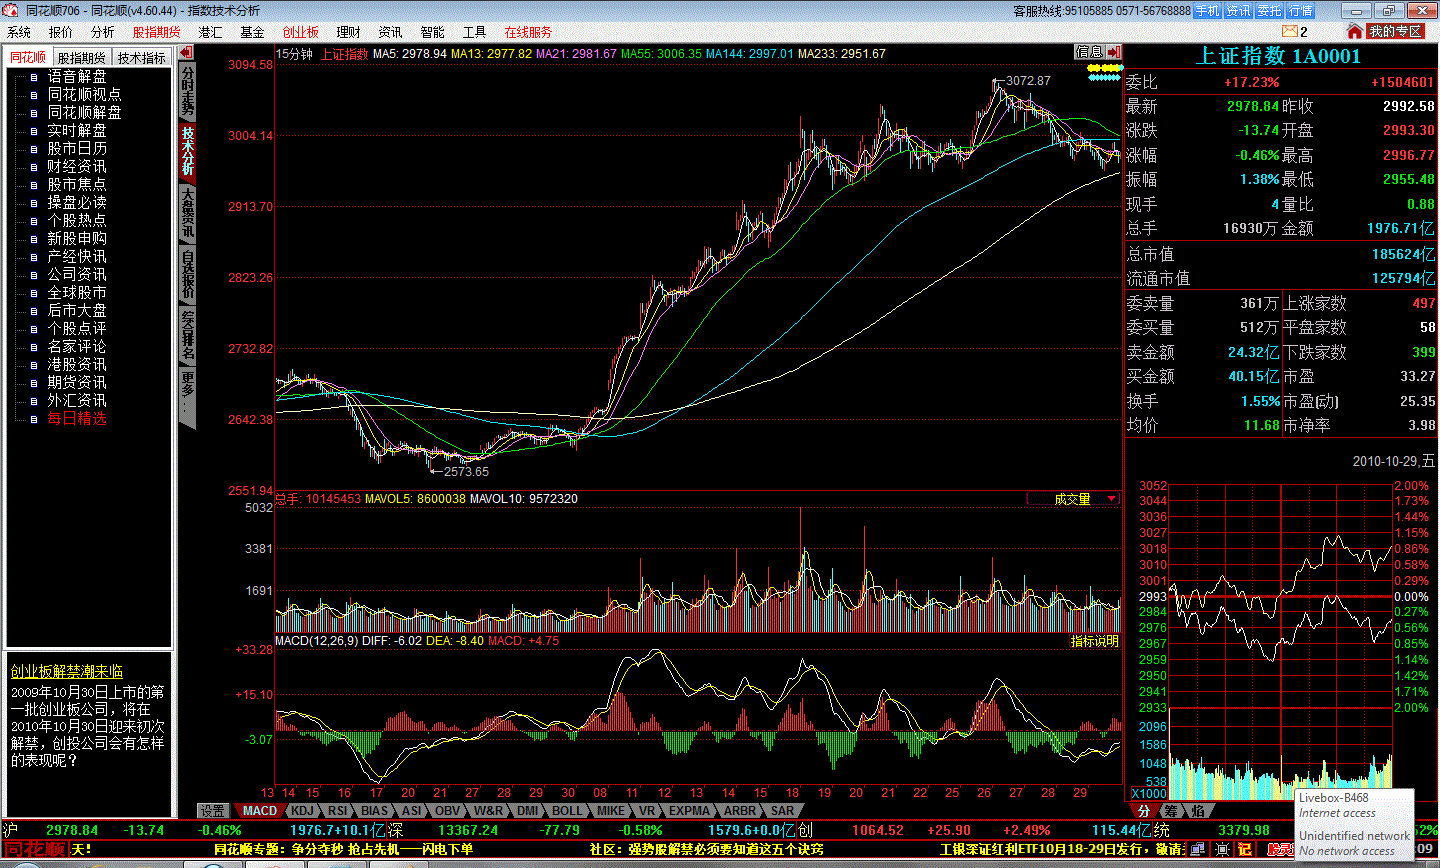1440x868 pixels.
Task: Select the DMI indicator tab
Action: 528,811
